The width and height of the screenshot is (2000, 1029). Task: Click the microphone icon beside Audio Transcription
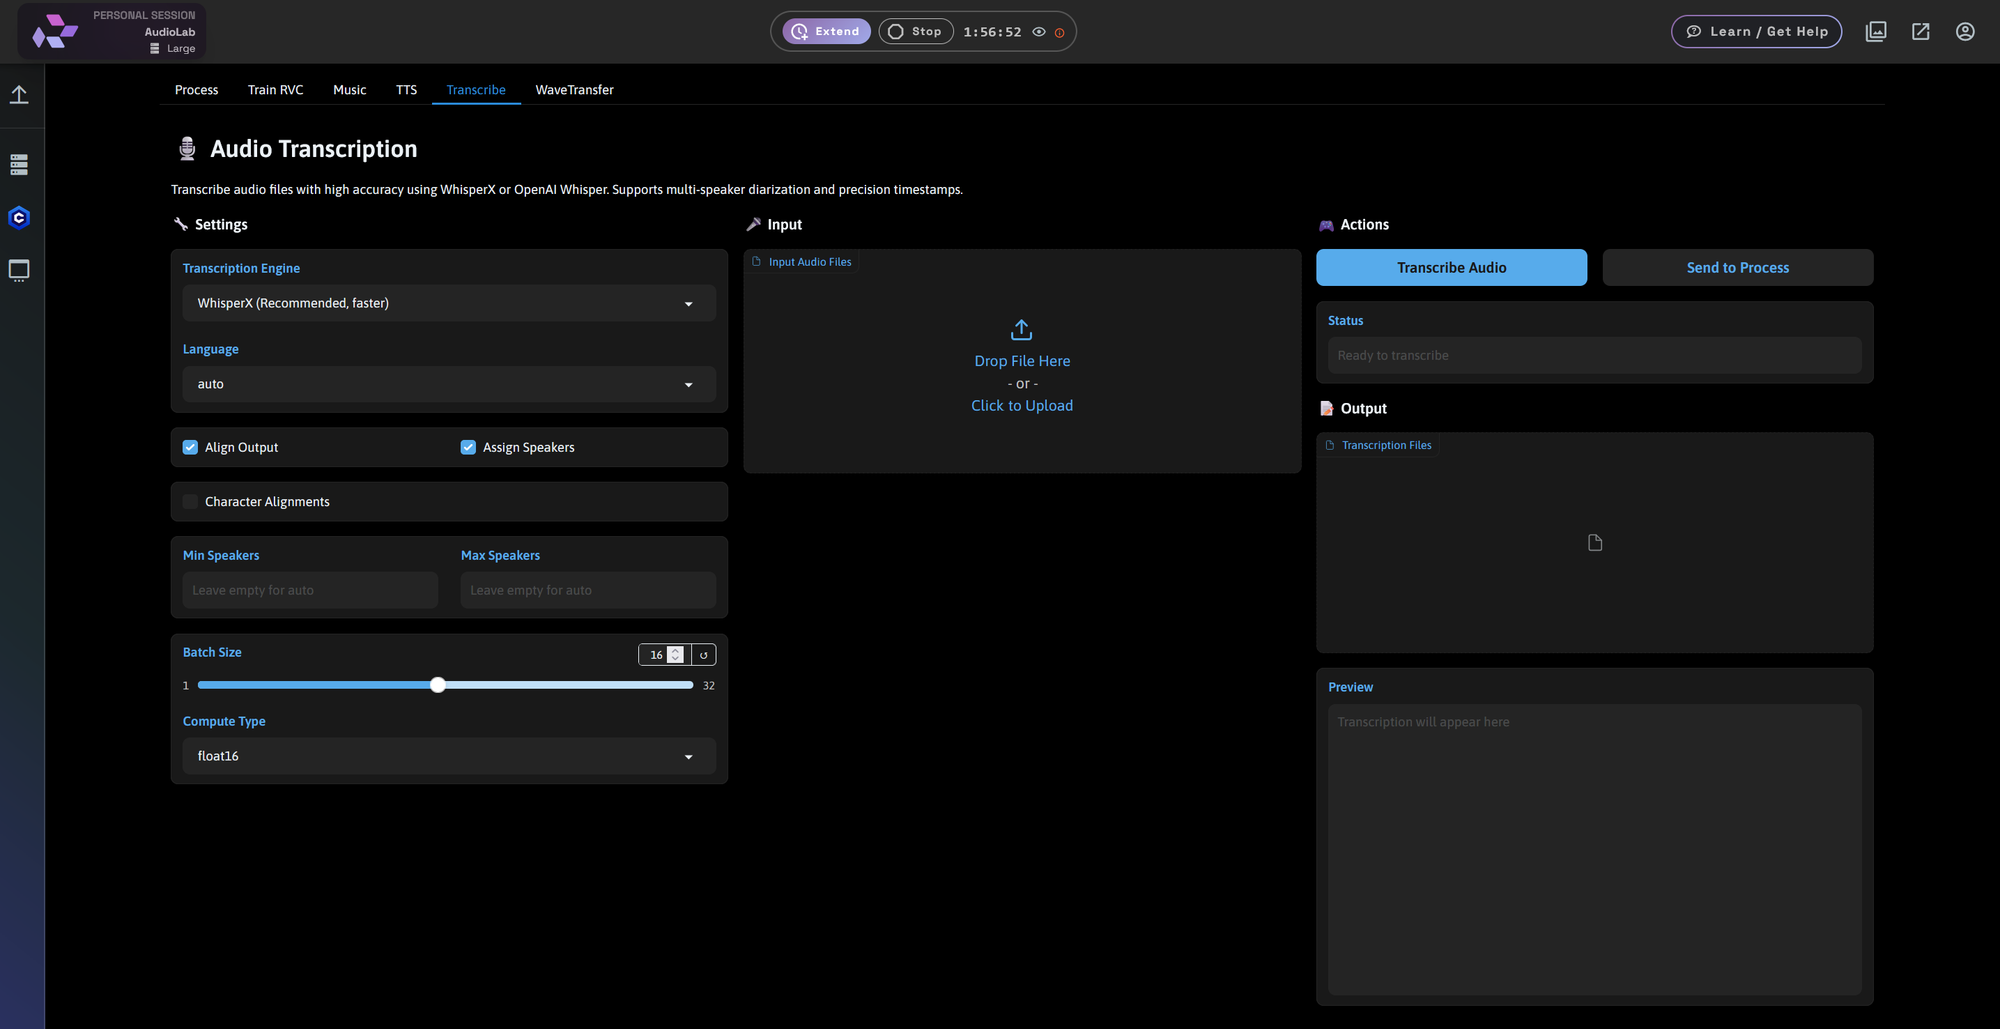[187, 149]
